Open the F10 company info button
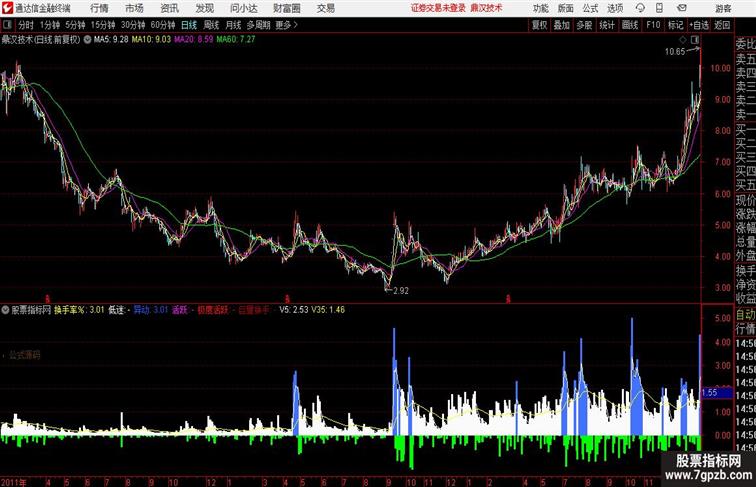Screen dimensions: 756x487 pos(653,25)
